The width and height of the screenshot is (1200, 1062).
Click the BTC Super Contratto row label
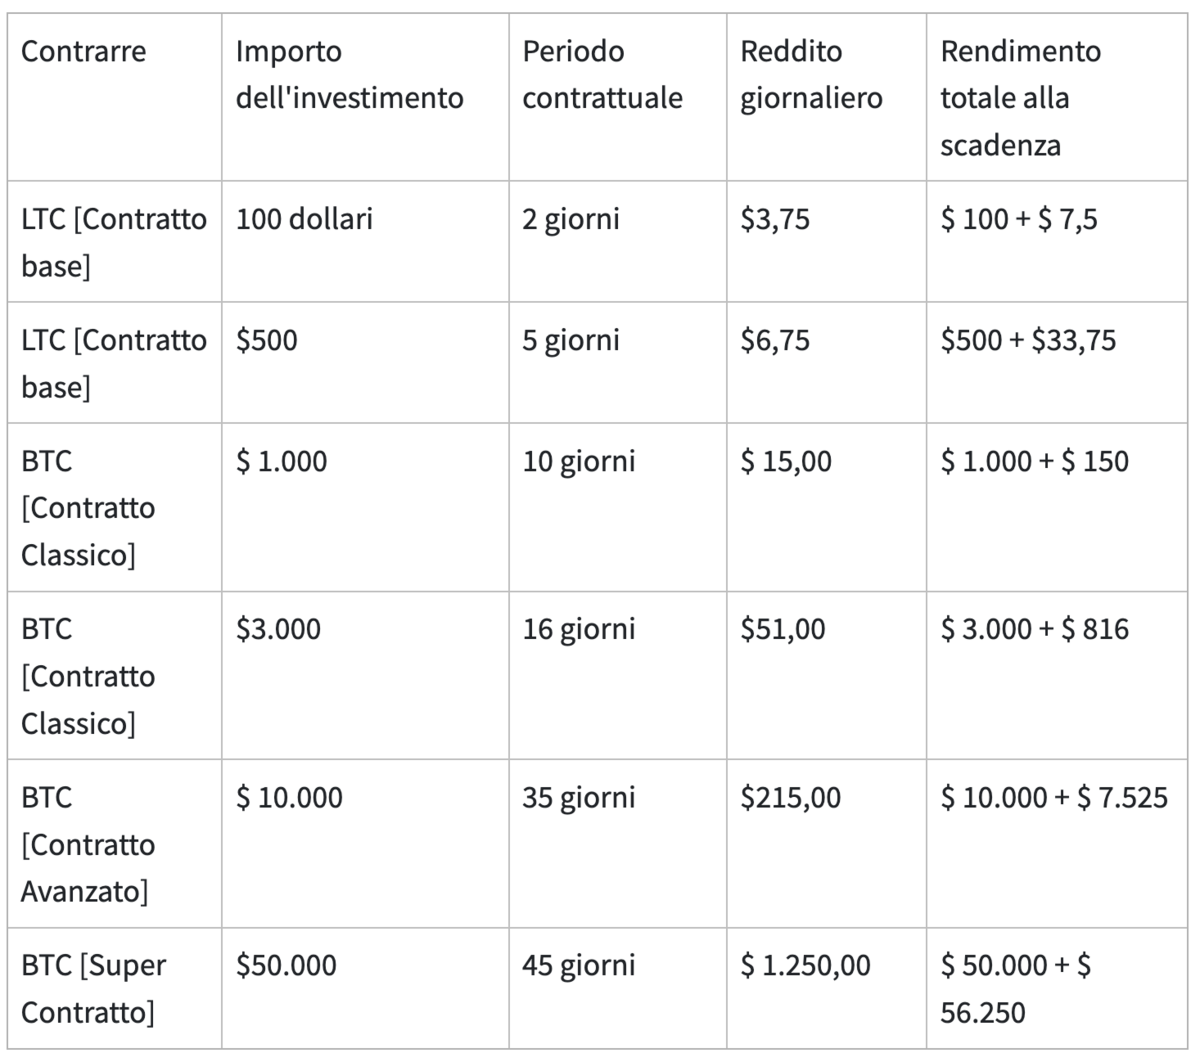click(x=93, y=989)
